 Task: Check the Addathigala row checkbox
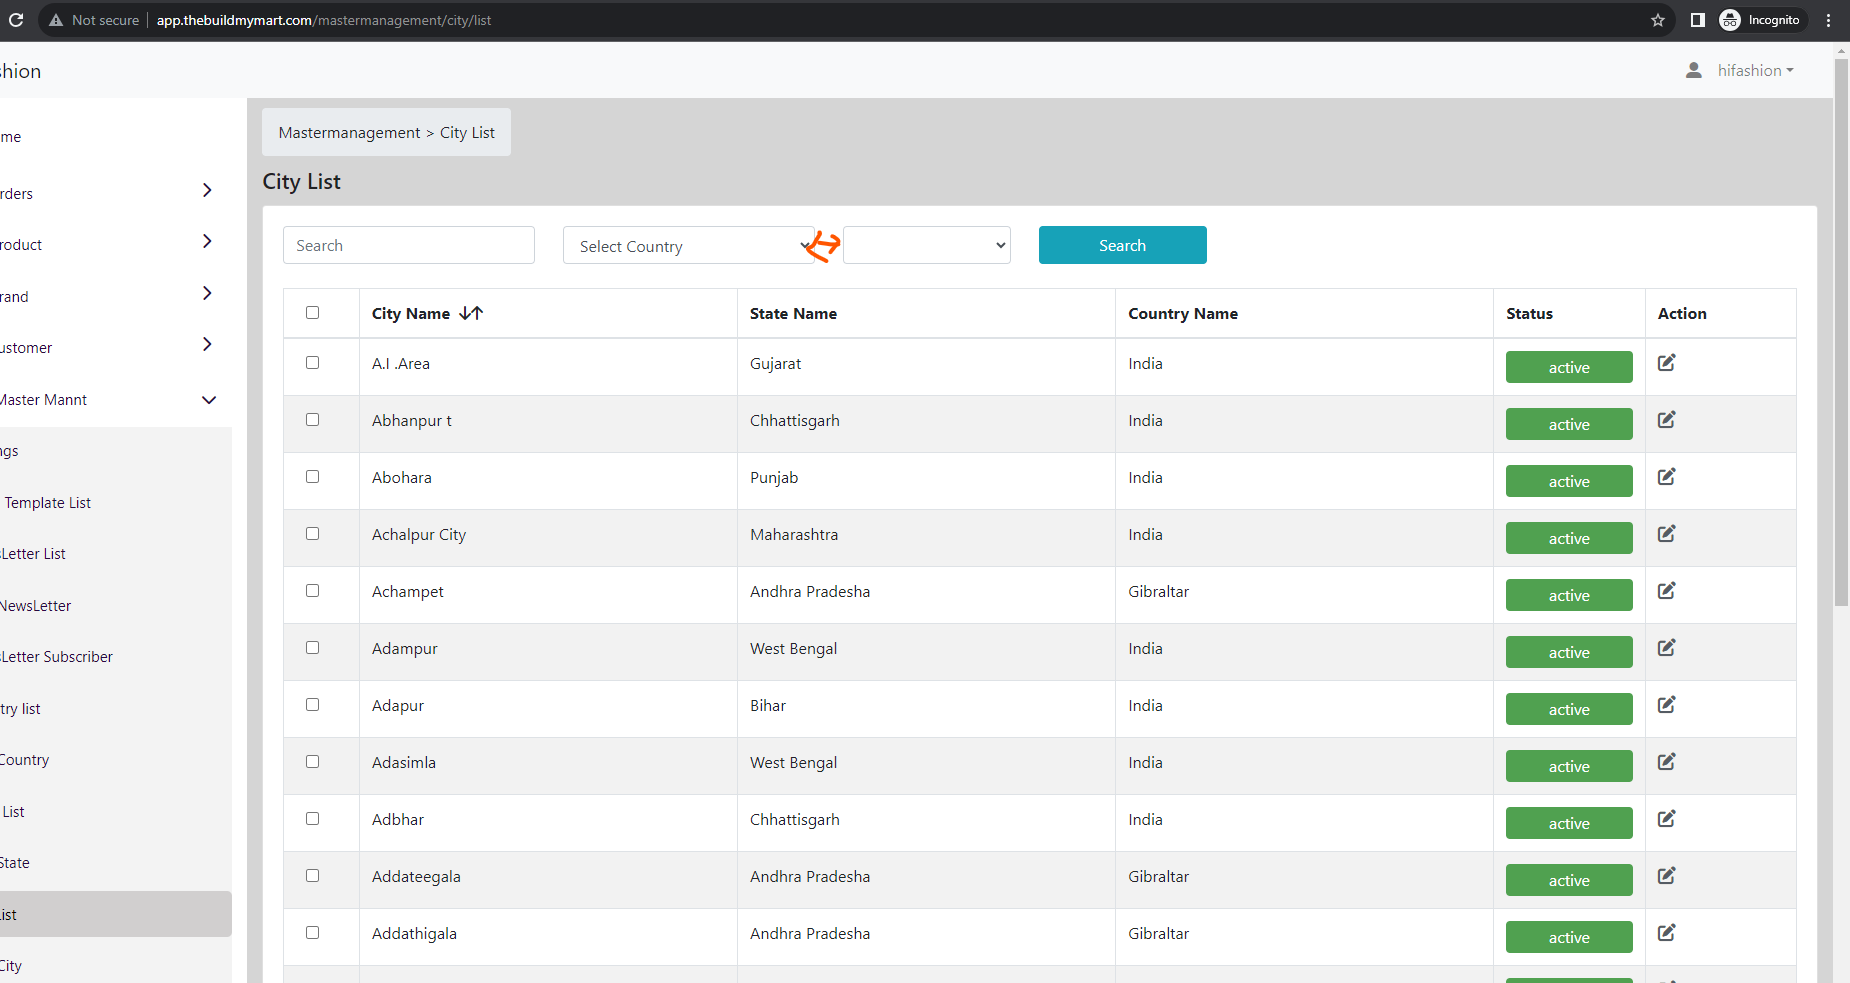[x=312, y=932]
